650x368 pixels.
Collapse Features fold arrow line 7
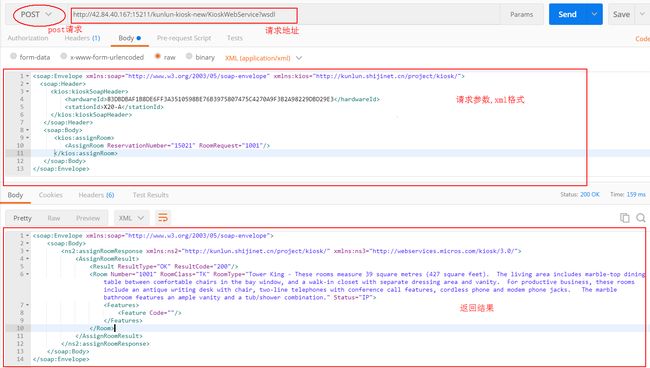click(x=28, y=305)
